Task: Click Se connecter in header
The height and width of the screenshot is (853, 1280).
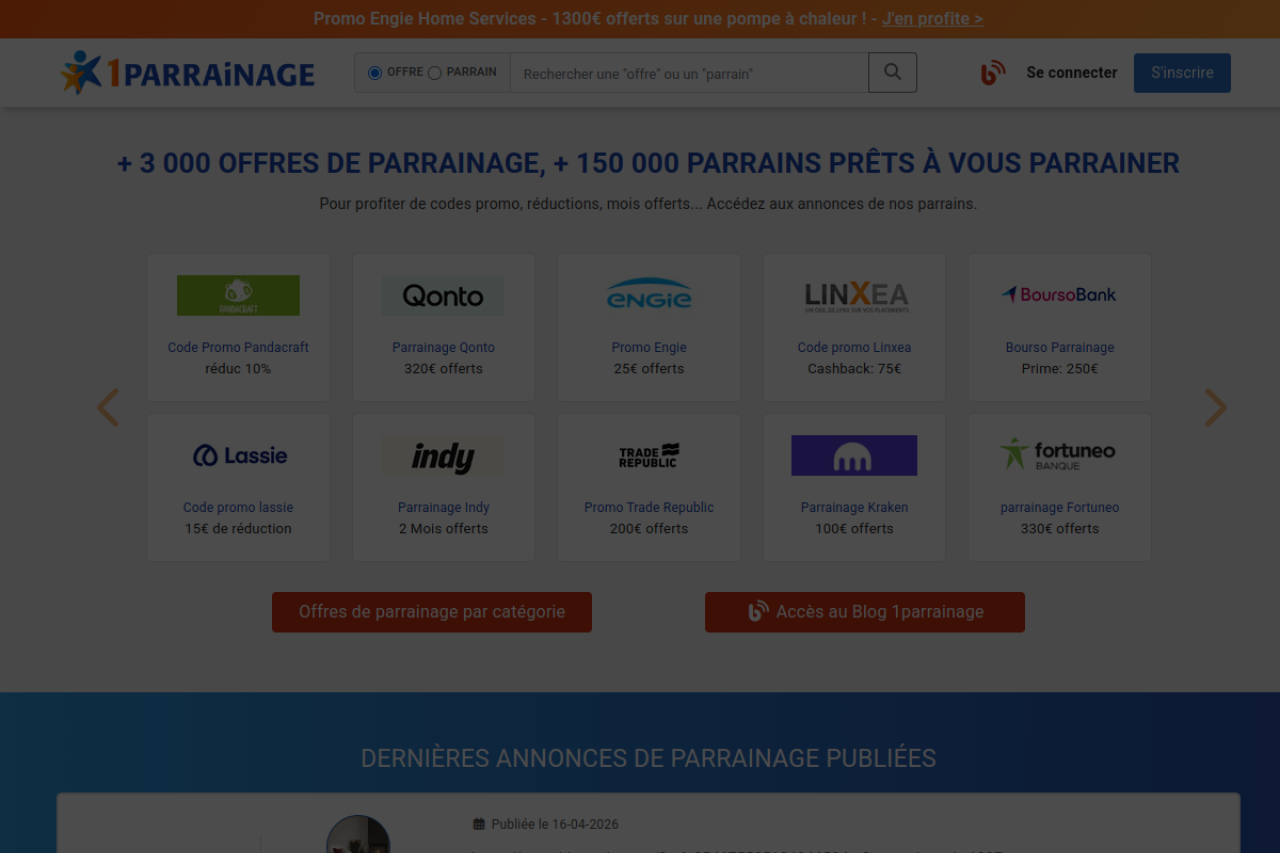Action: coord(1072,73)
